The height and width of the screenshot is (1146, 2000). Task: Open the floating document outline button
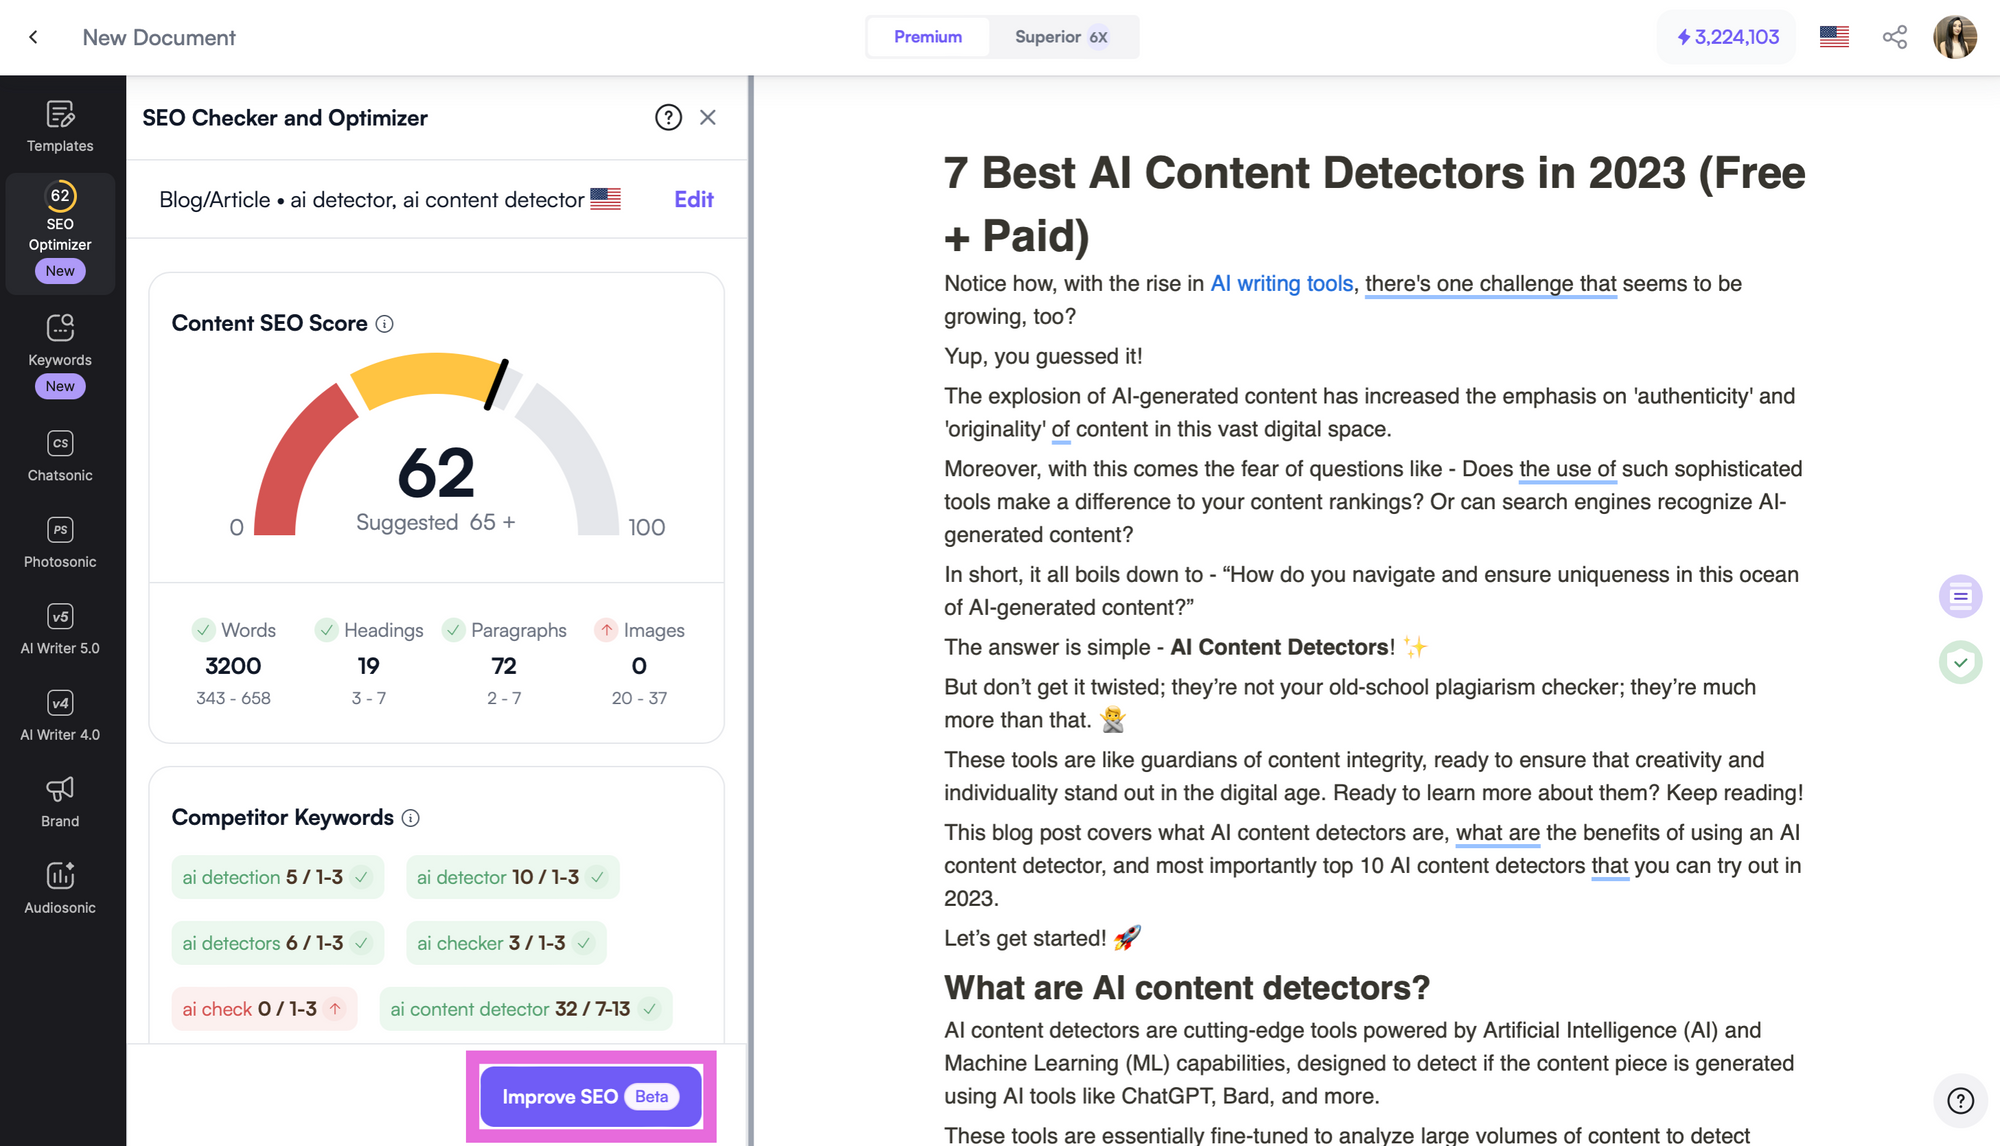click(1961, 596)
